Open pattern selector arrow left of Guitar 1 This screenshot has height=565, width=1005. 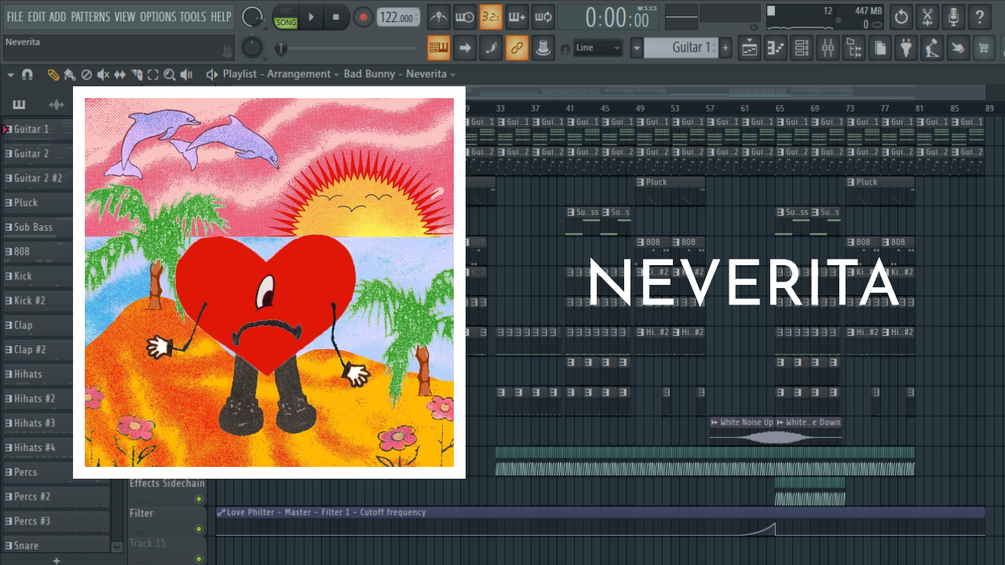coord(636,48)
